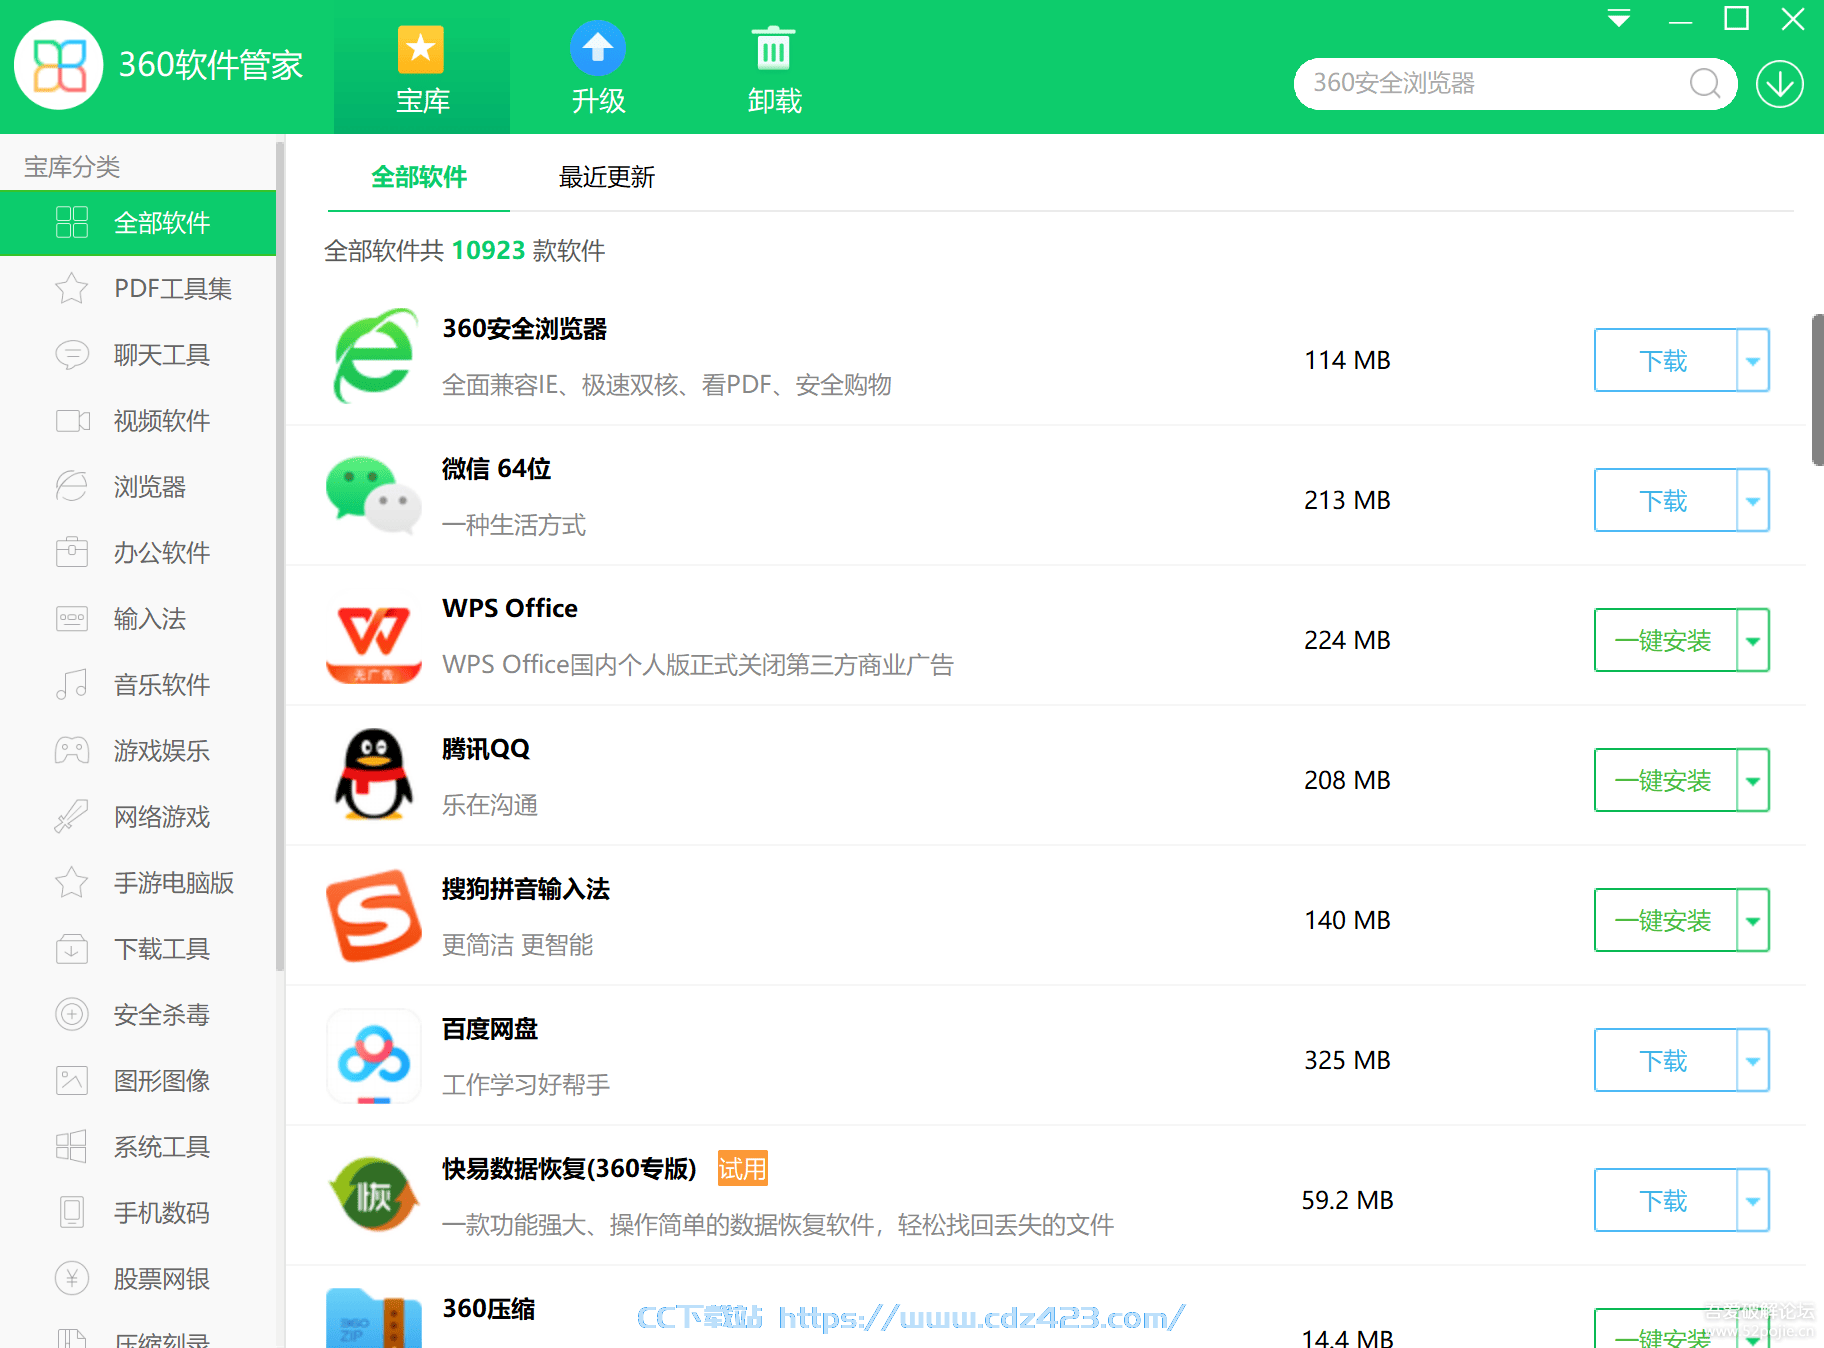Select the 办公软件 briefcase icon
The height and width of the screenshot is (1348, 1824).
[x=72, y=552]
